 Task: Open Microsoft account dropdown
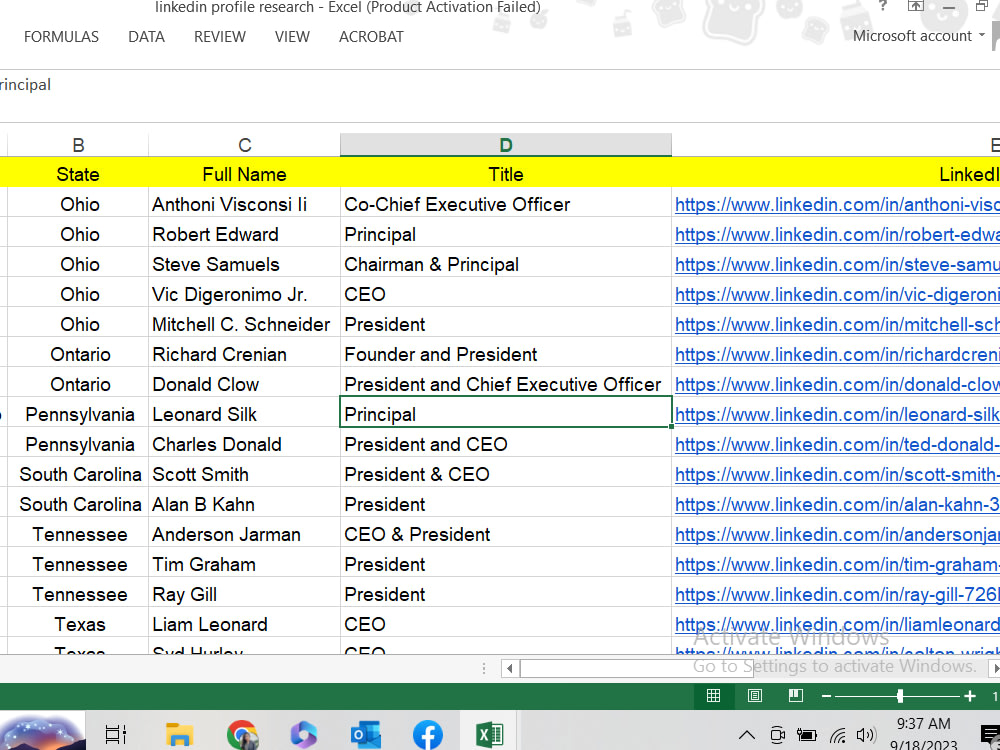point(919,36)
